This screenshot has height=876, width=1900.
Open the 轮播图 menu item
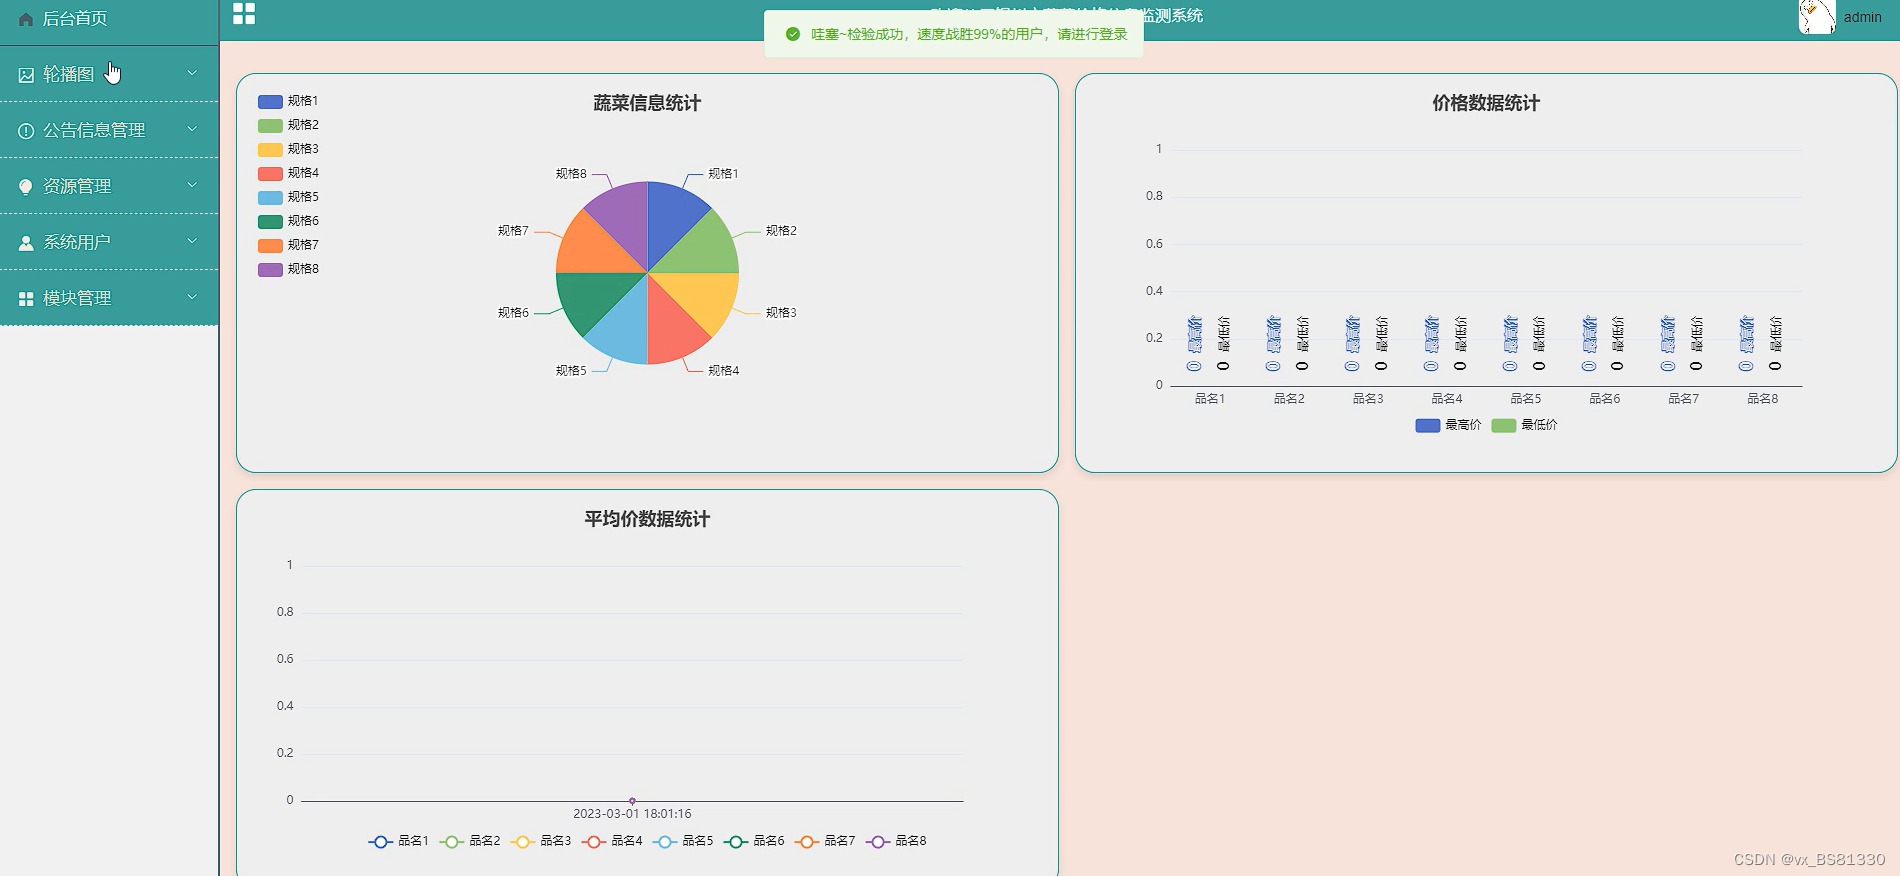(x=109, y=74)
